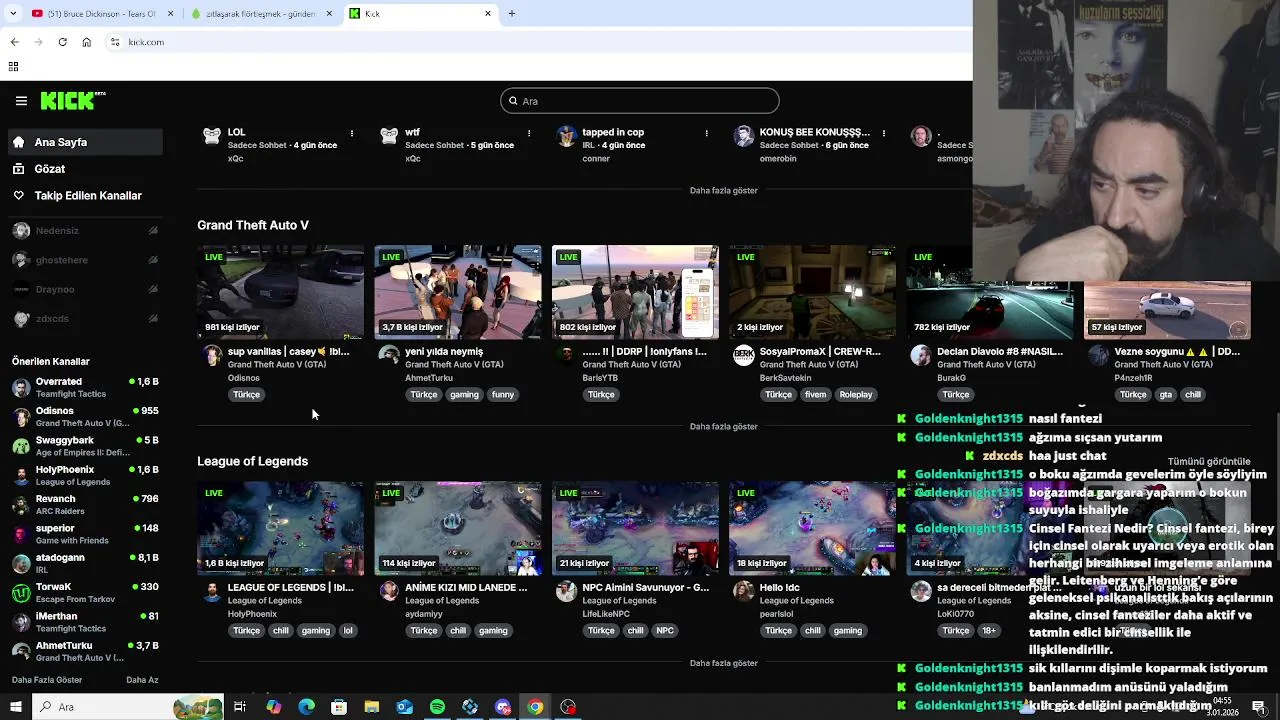Image resolution: width=1280 pixels, height=720 pixels.
Task: Open Outlook from the taskbar
Action: click(404, 707)
